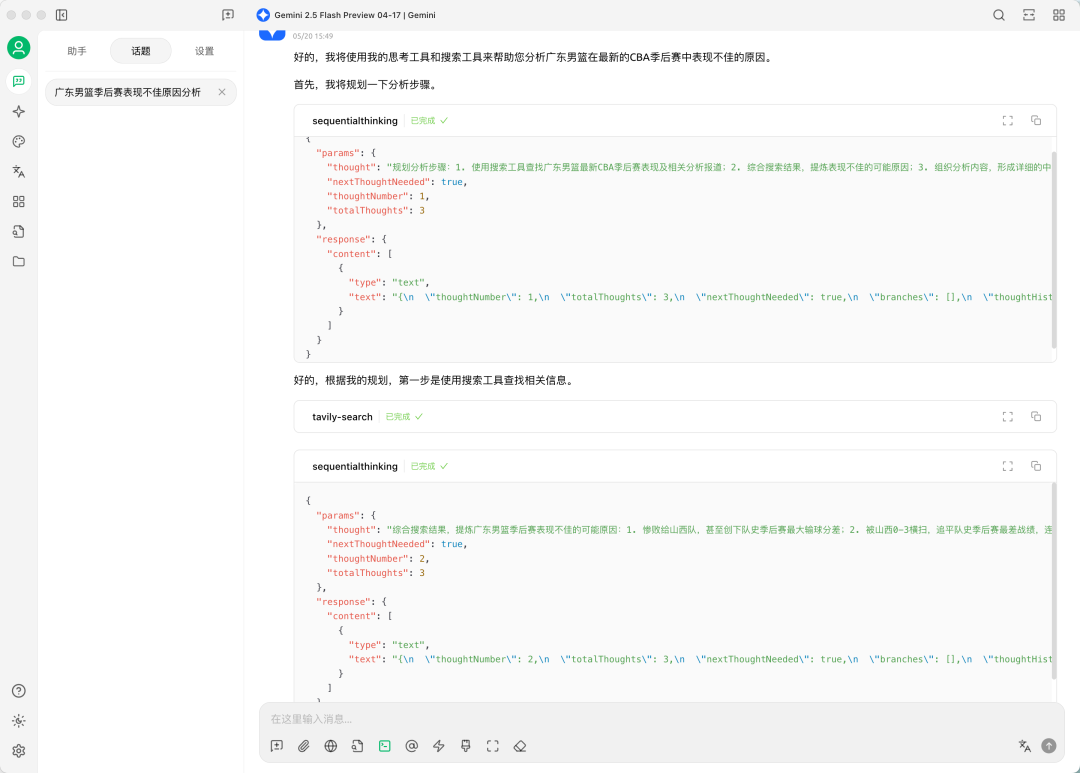
Task: Copy the tavily-search tool result
Action: pos(1036,417)
